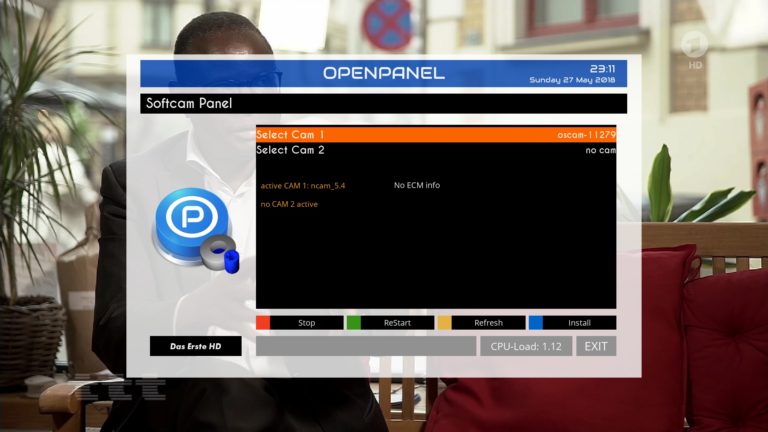
Task: Open the Install softcam option
Action: [579, 323]
